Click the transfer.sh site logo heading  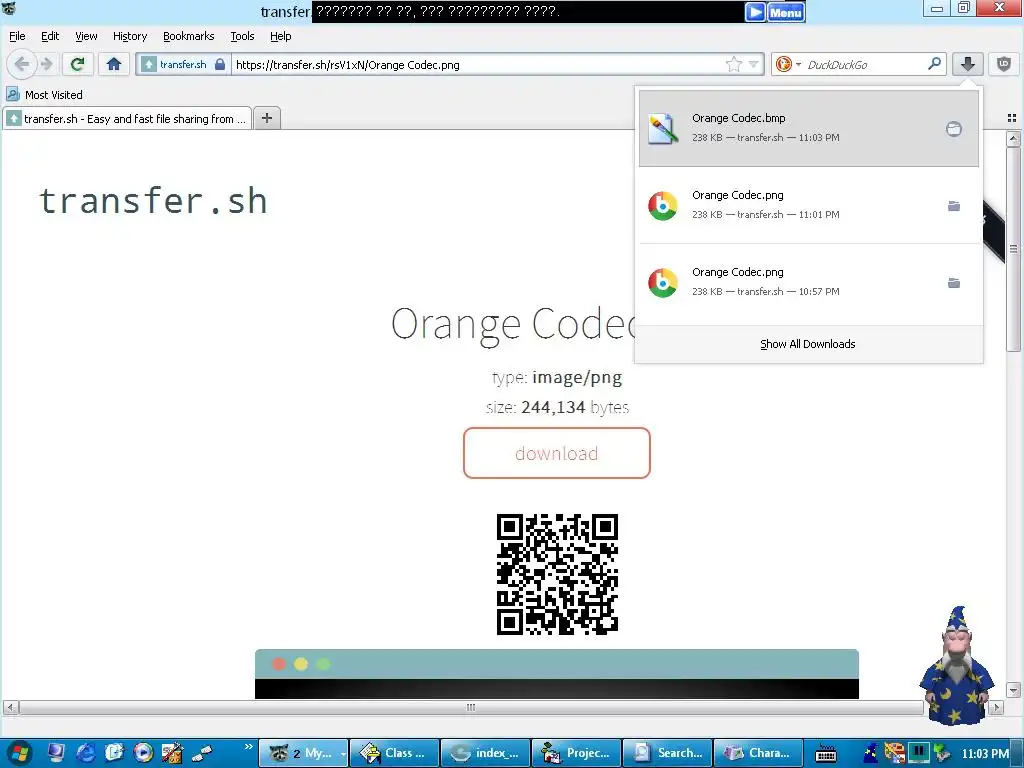(153, 200)
